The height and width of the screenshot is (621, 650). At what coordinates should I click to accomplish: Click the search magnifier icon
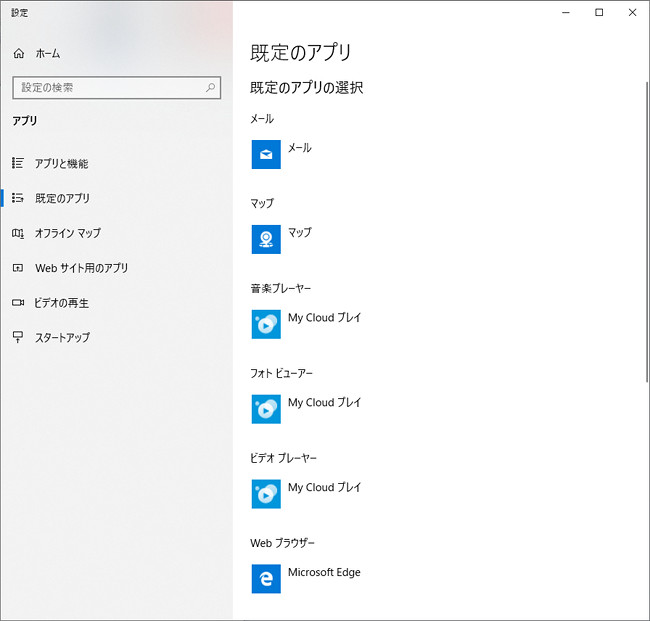point(211,88)
